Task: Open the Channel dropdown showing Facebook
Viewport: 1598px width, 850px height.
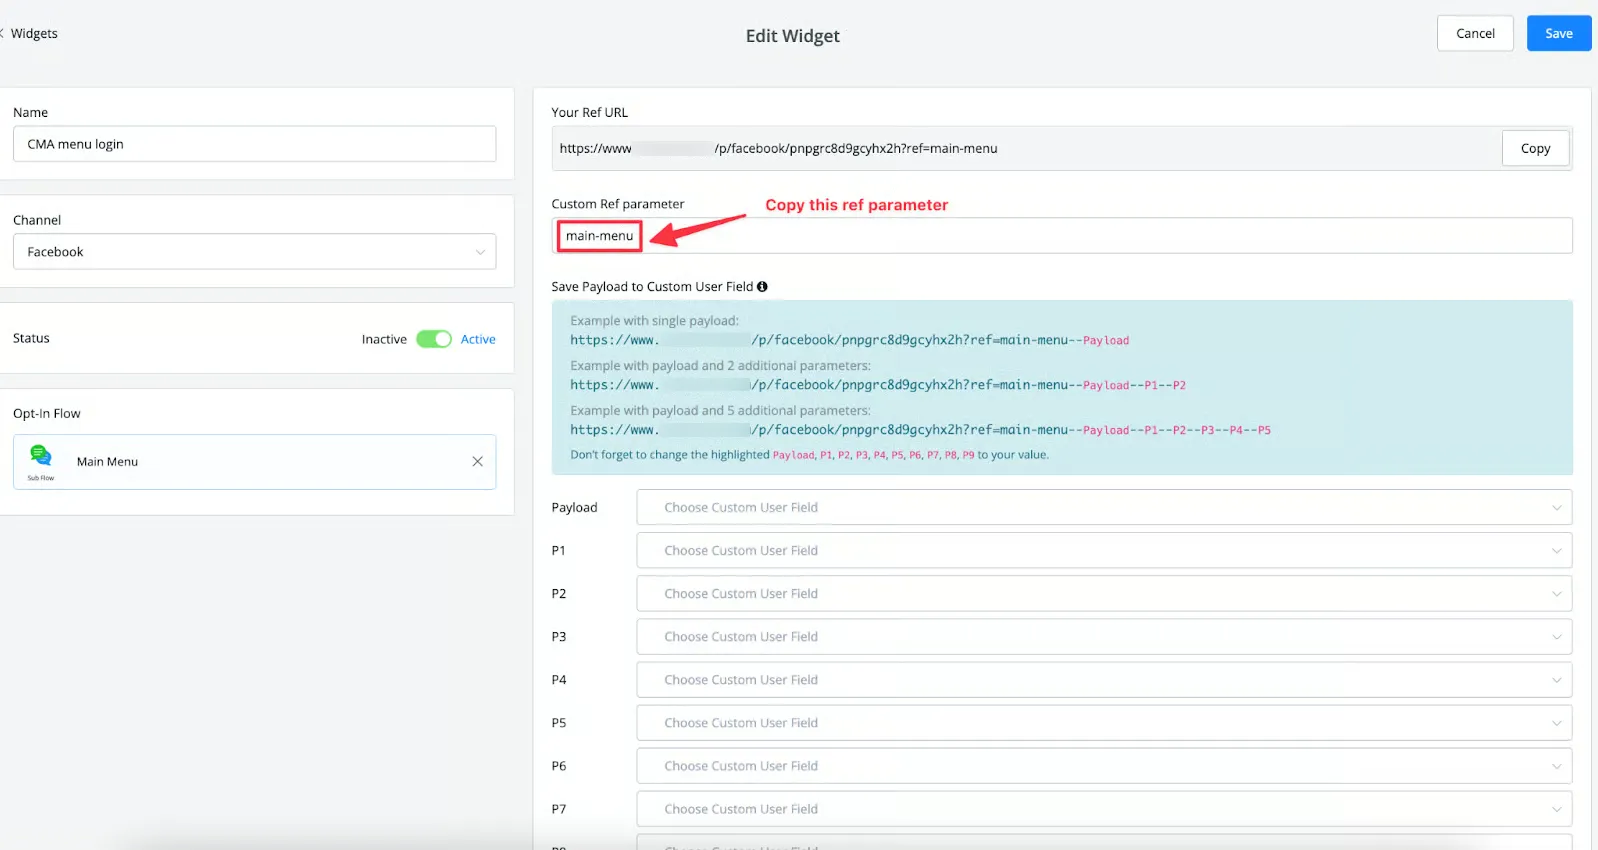Action: 254,252
